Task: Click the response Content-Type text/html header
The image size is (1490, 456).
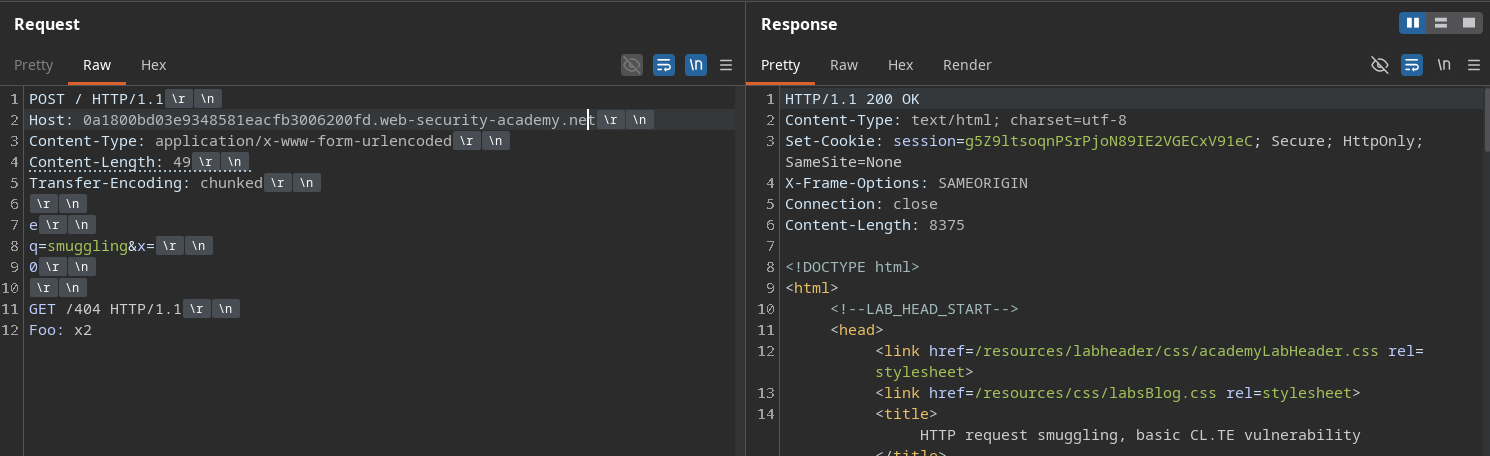Action: coord(956,120)
